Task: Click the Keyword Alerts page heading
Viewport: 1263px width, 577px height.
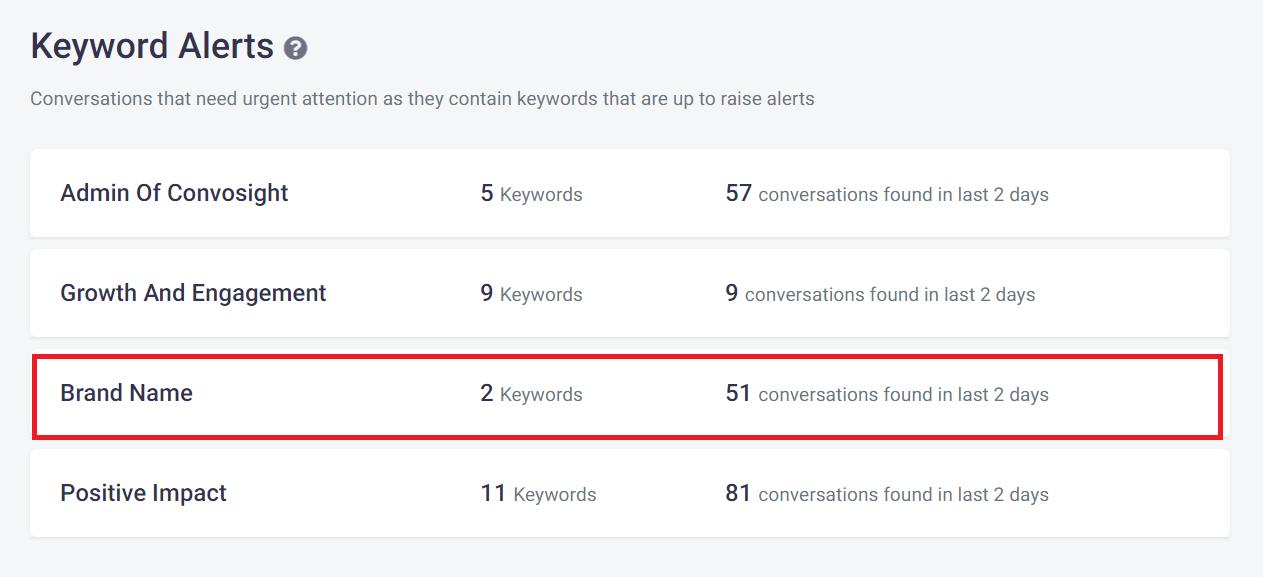Action: click(150, 45)
